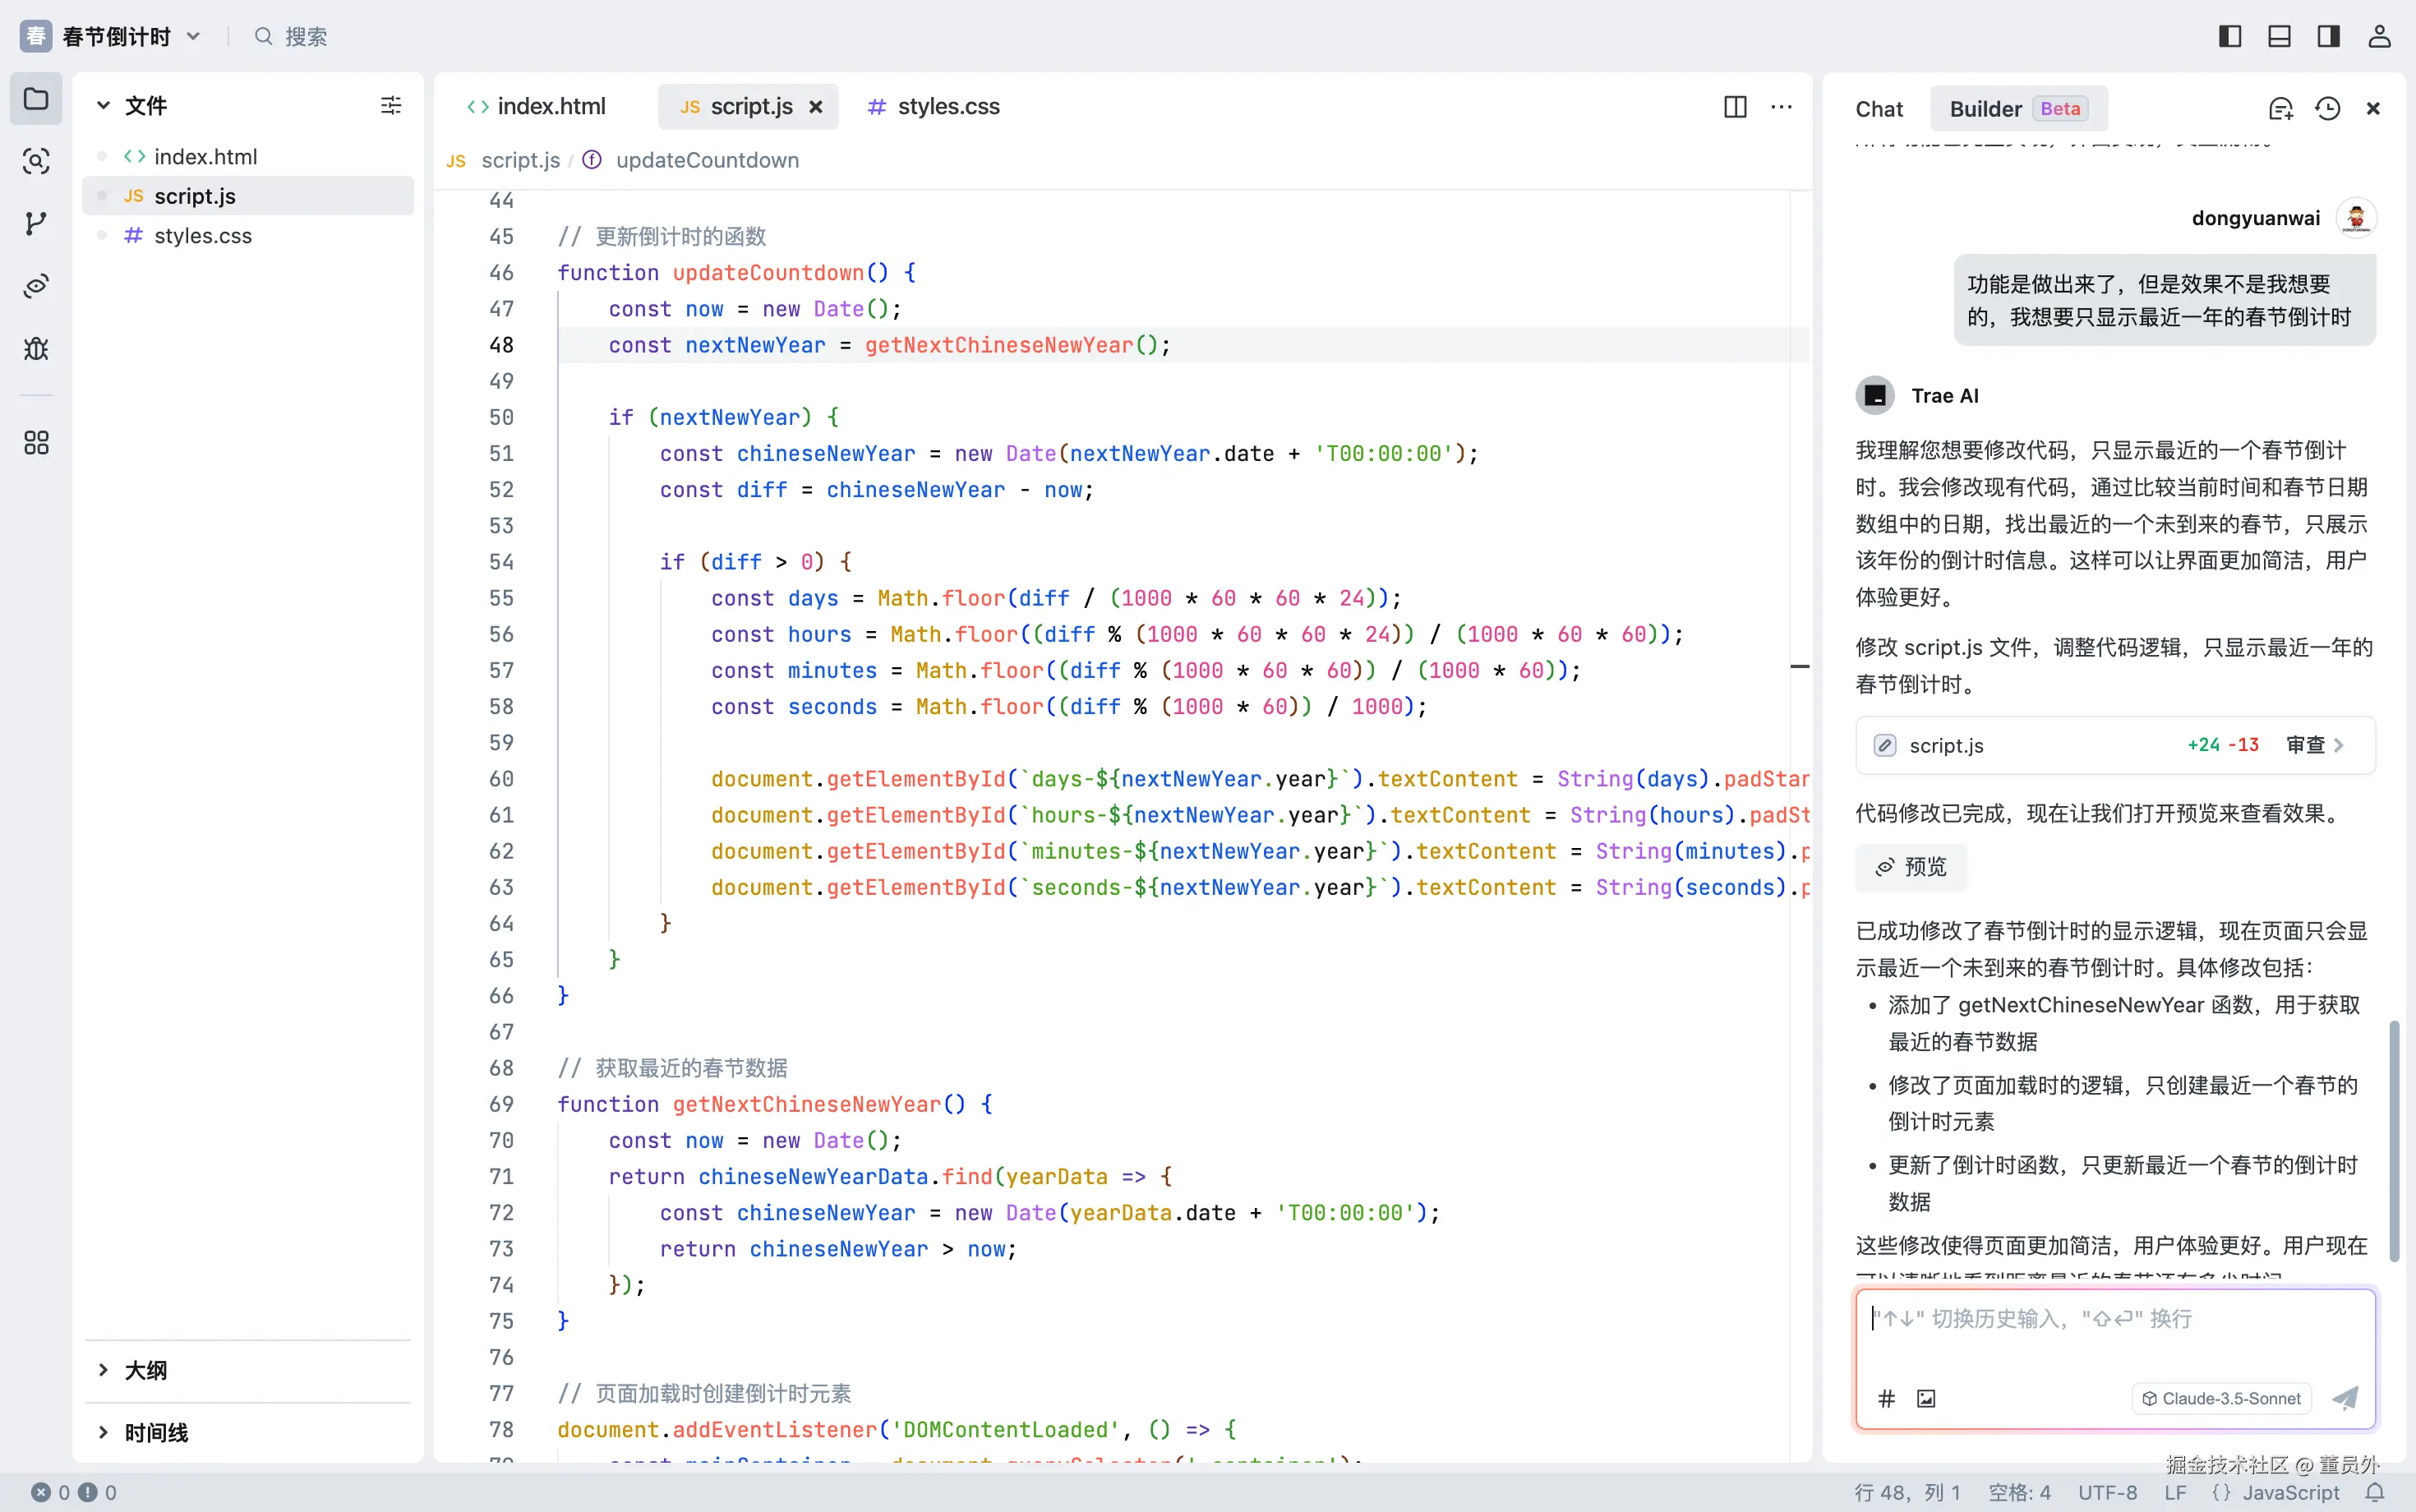Screen dimensions: 2416x1512
Task: Toggle the bottom panel layout icon
Action: (2279, 37)
